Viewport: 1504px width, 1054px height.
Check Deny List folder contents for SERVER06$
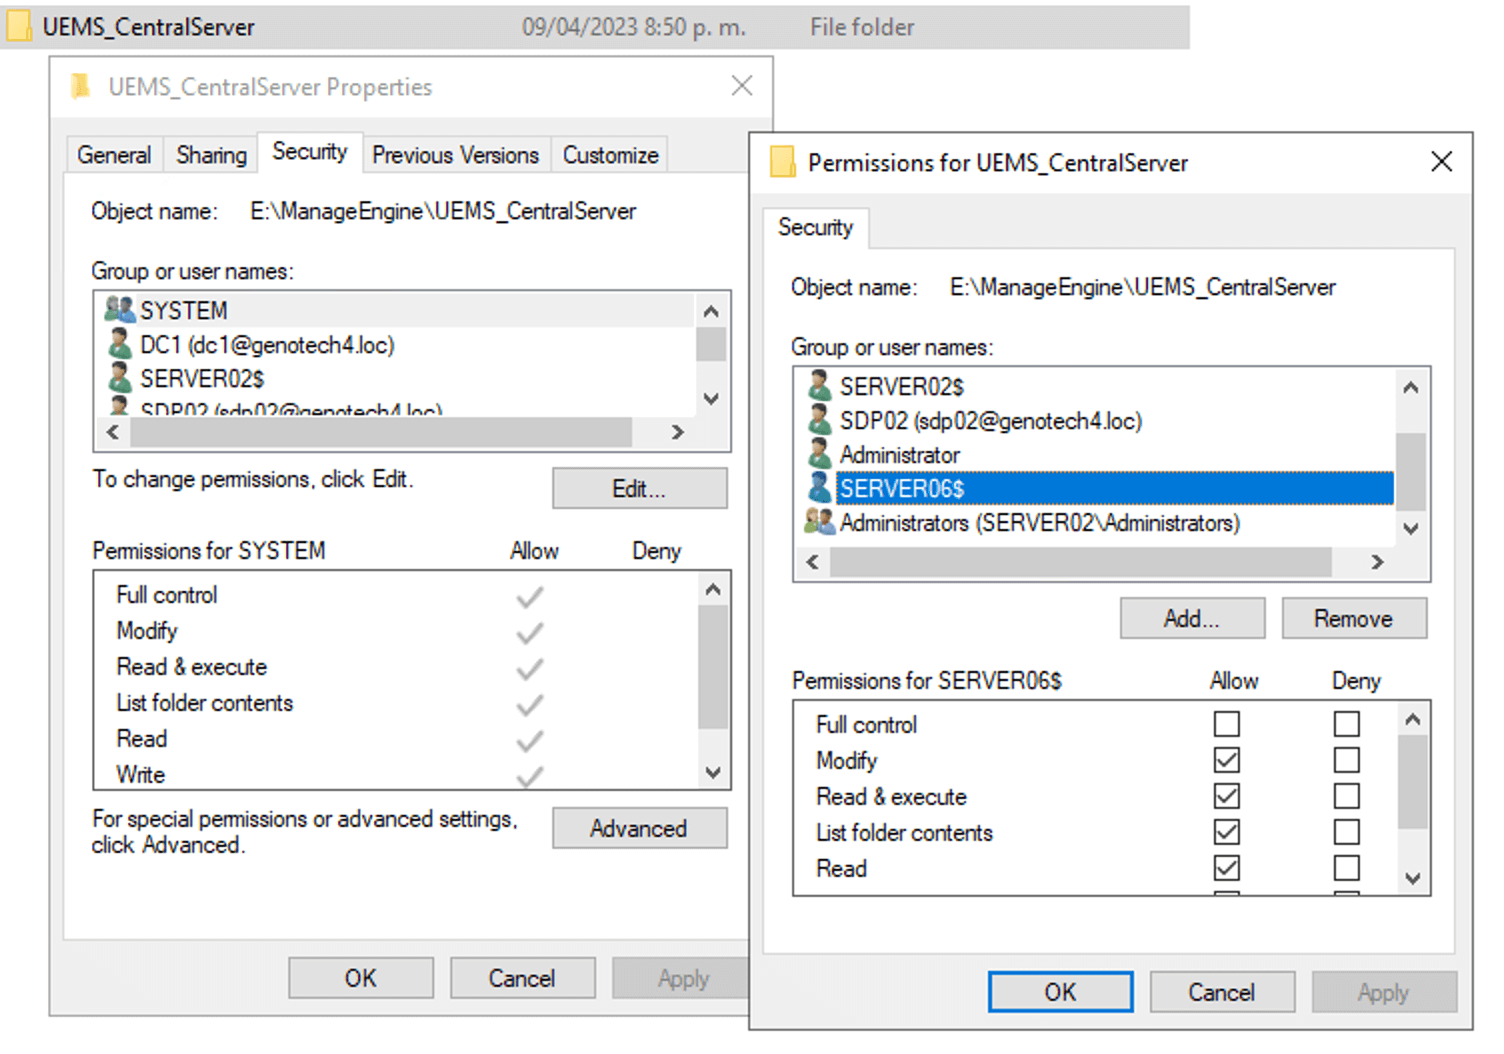pos(1347,832)
